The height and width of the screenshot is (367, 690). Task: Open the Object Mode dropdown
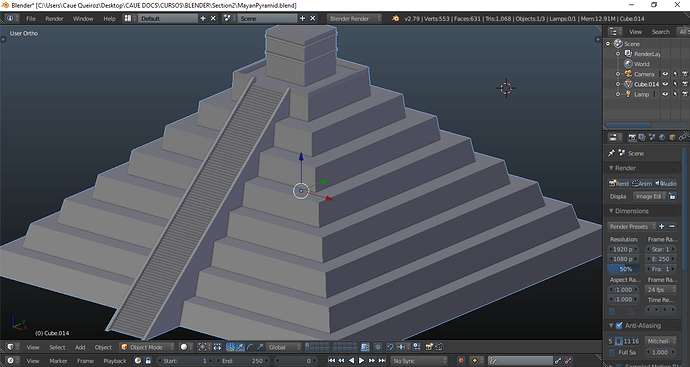coord(147,347)
